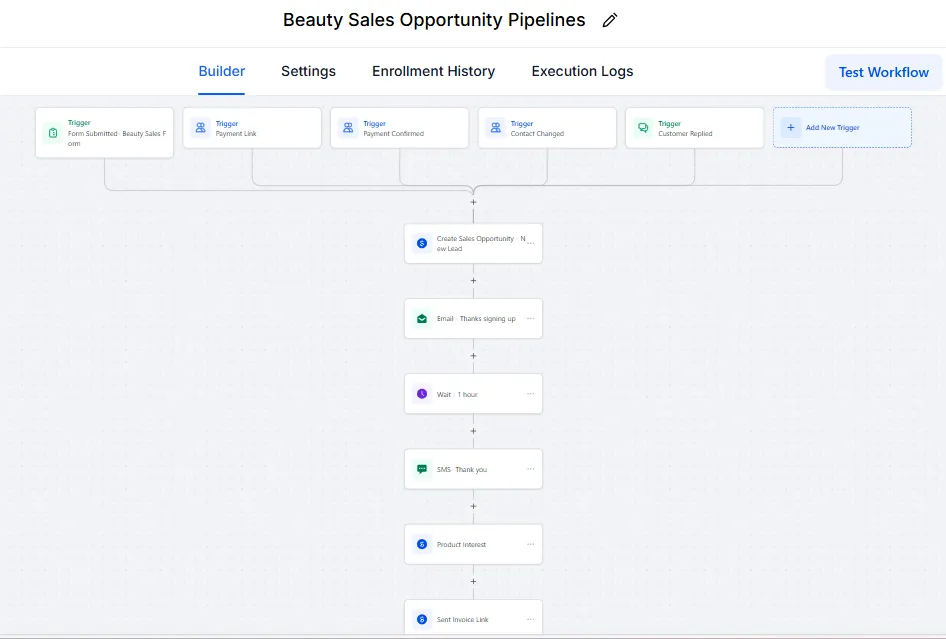This screenshot has width=946, height=639.
Task: Add step between SMS and Product Interest
Action: pos(474,506)
